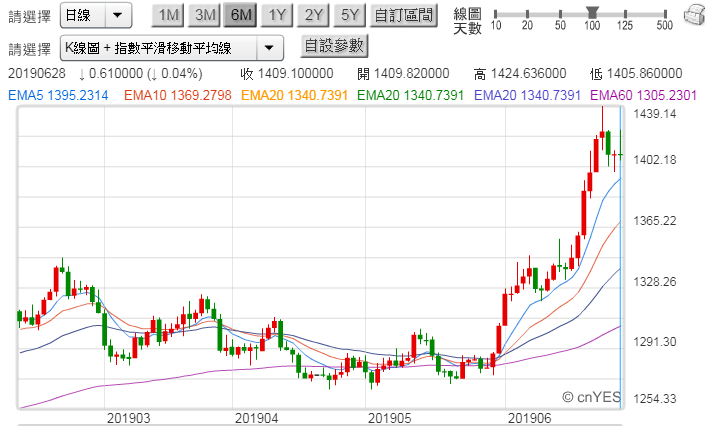Select the 1Y time range
The image size is (705, 426).
pyautogui.click(x=277, y=15)
